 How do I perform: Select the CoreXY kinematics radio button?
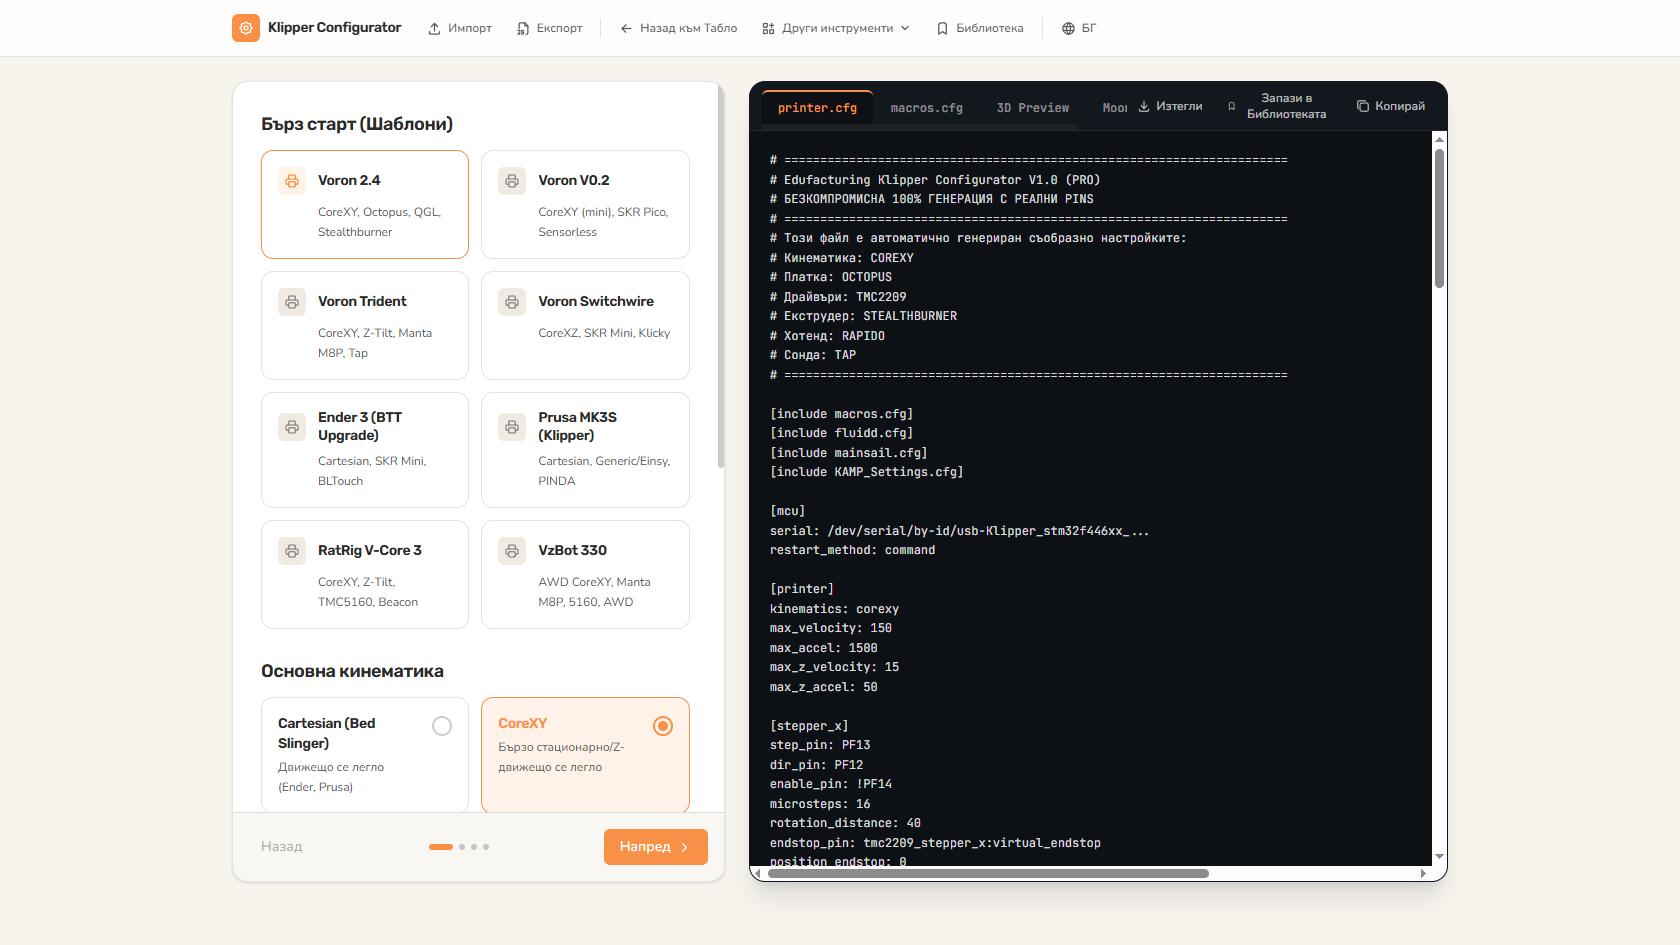tap(663, 726)
